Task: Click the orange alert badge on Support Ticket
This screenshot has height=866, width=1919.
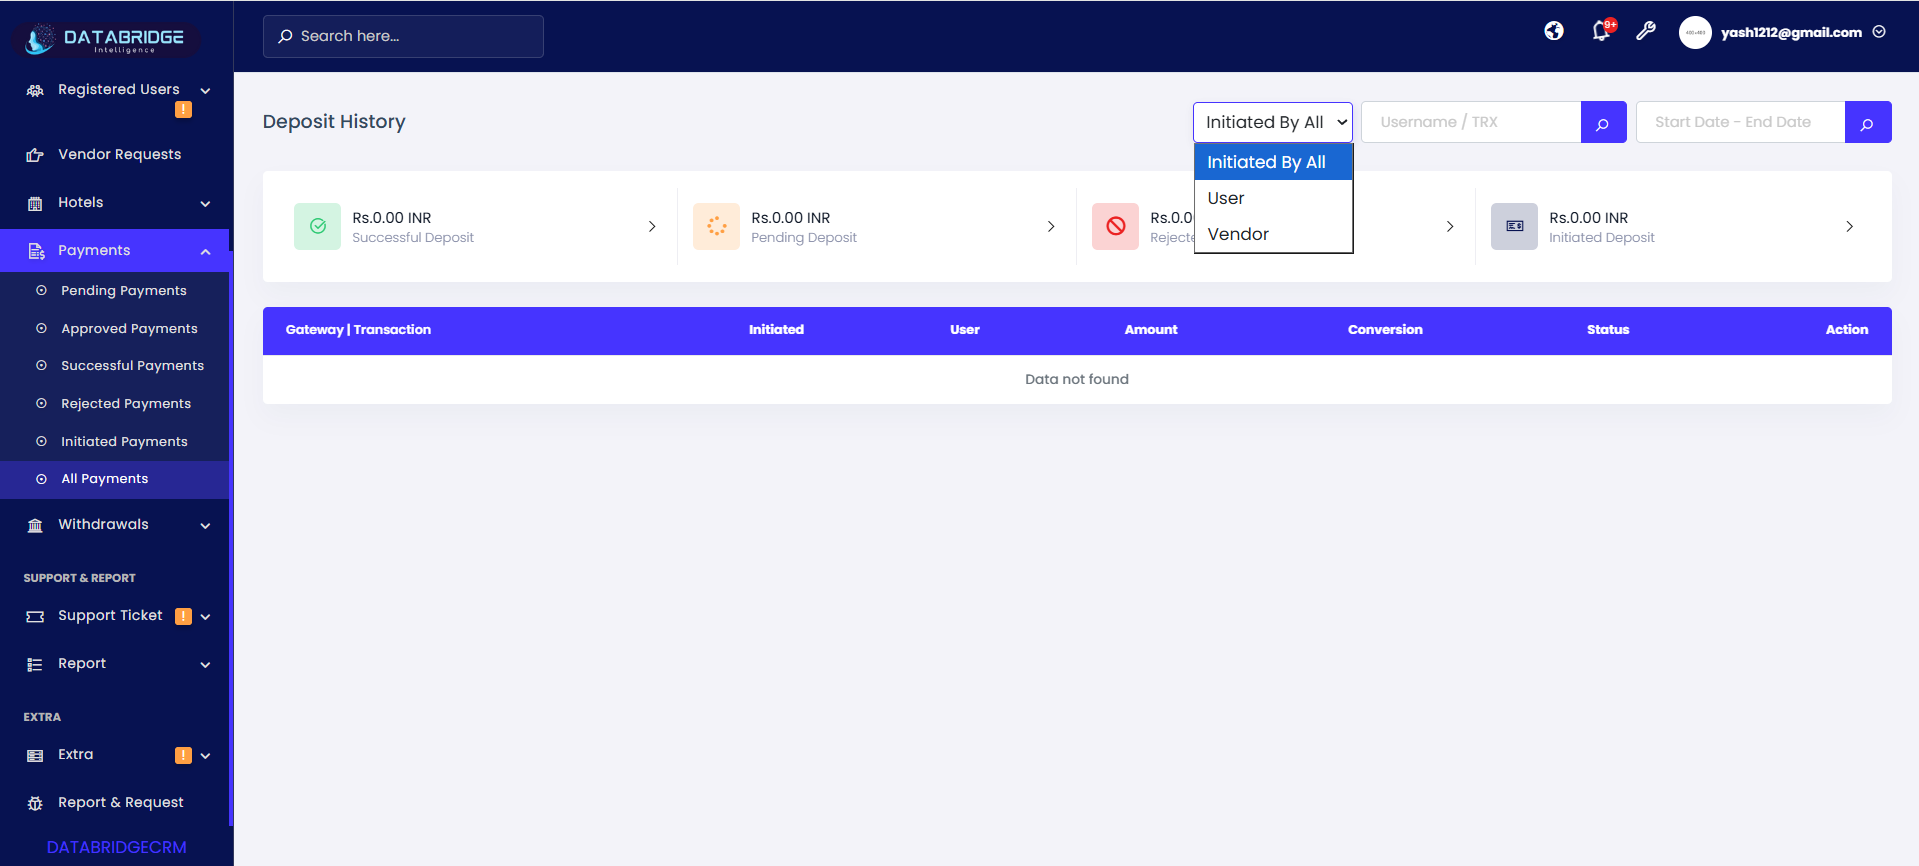Action: tap(183, 616)
